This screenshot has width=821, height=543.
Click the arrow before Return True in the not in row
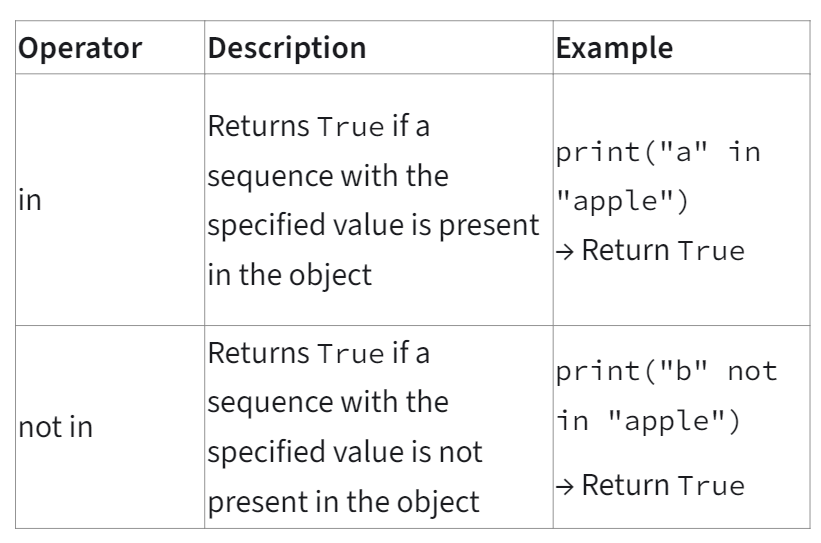pos(561,486)
